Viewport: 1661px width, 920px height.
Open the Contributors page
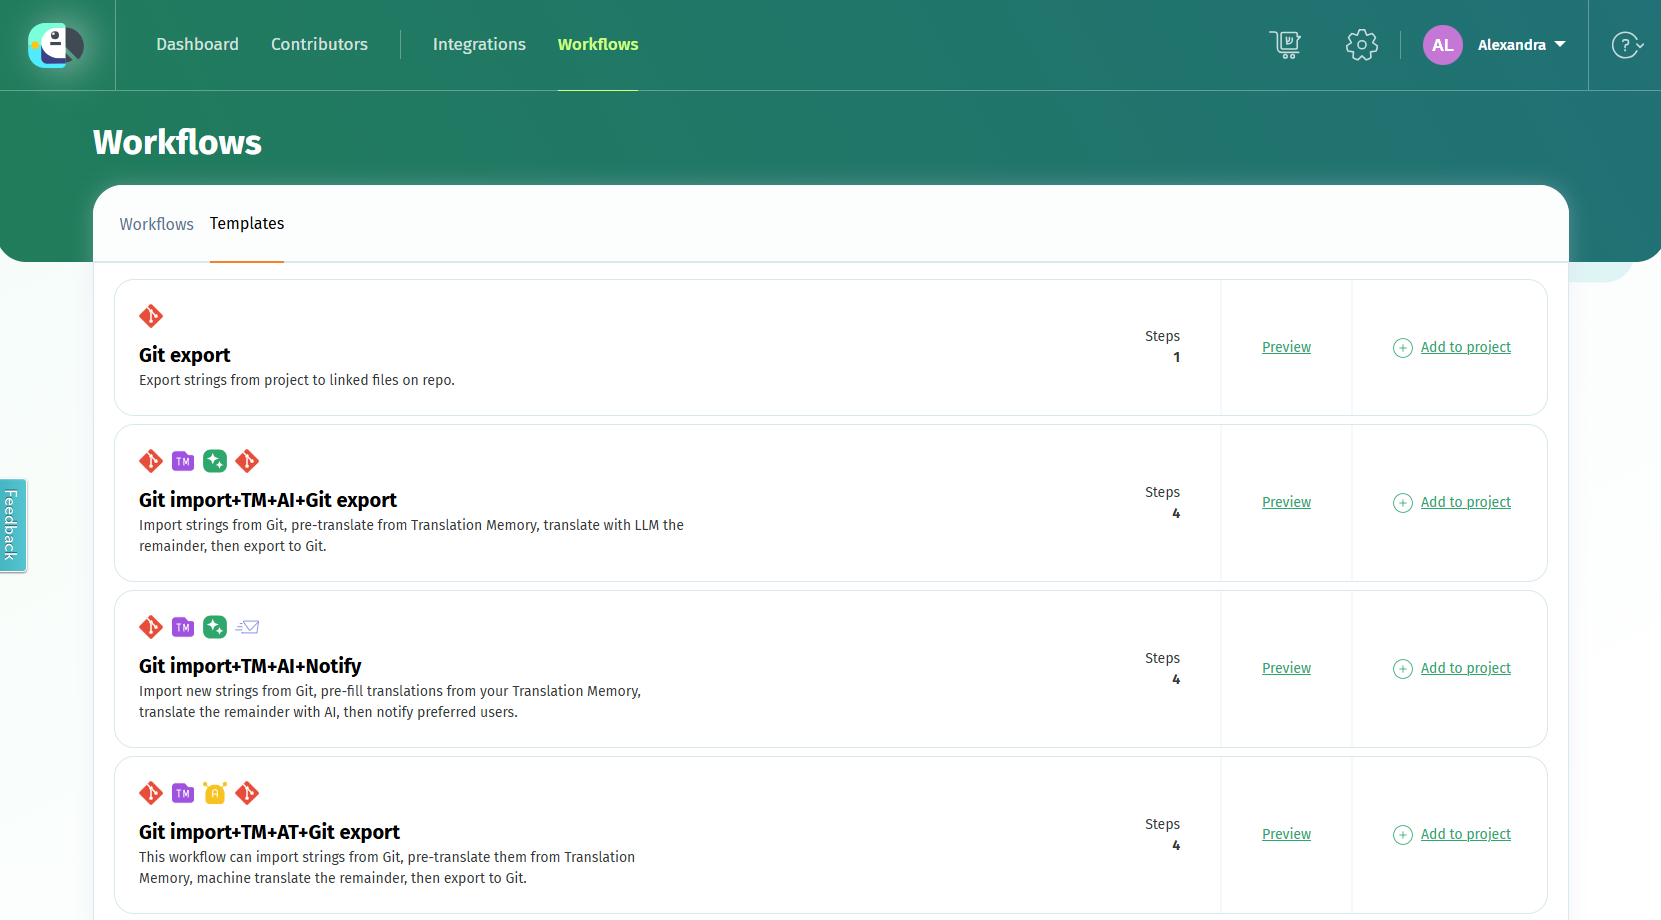(x=319, y=44)
